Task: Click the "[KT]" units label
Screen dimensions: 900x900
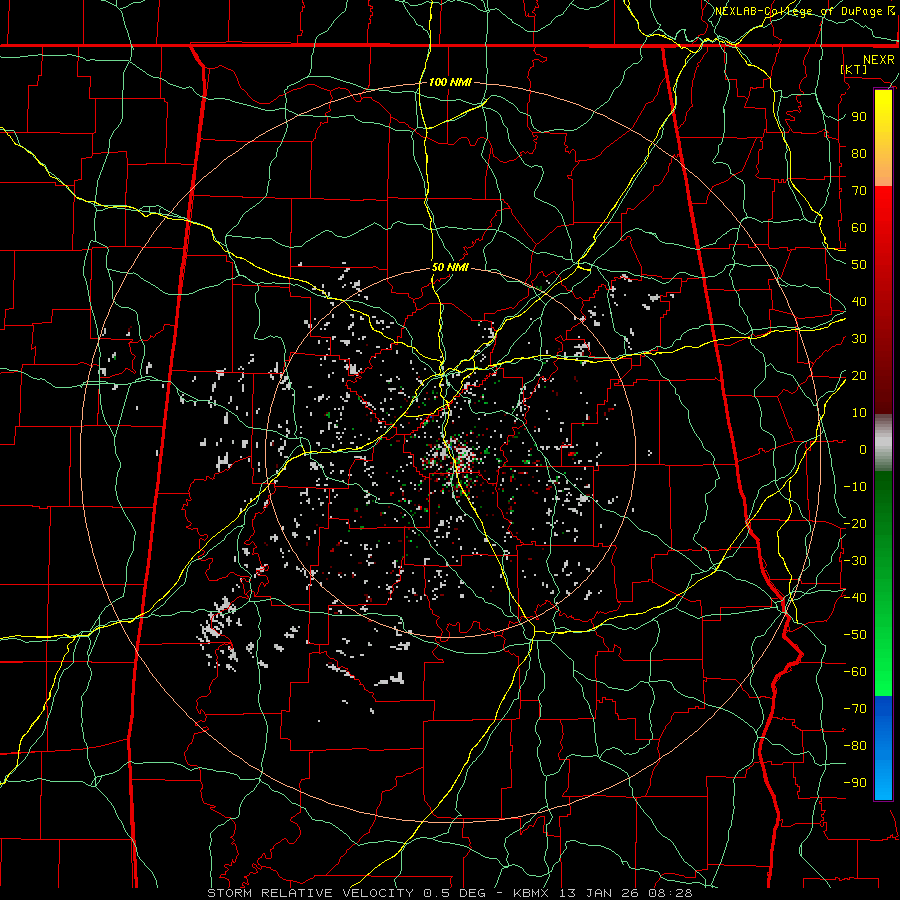Action: pos(854,69)
